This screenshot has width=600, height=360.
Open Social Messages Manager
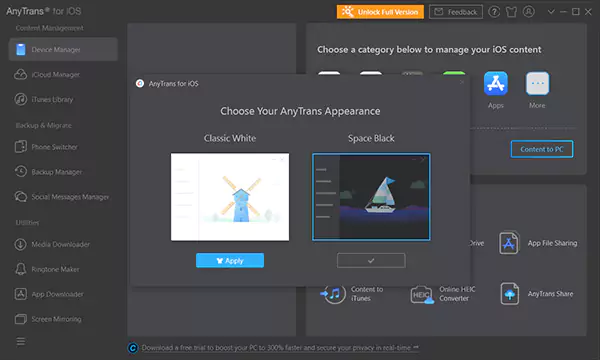(x=63, y=196)
